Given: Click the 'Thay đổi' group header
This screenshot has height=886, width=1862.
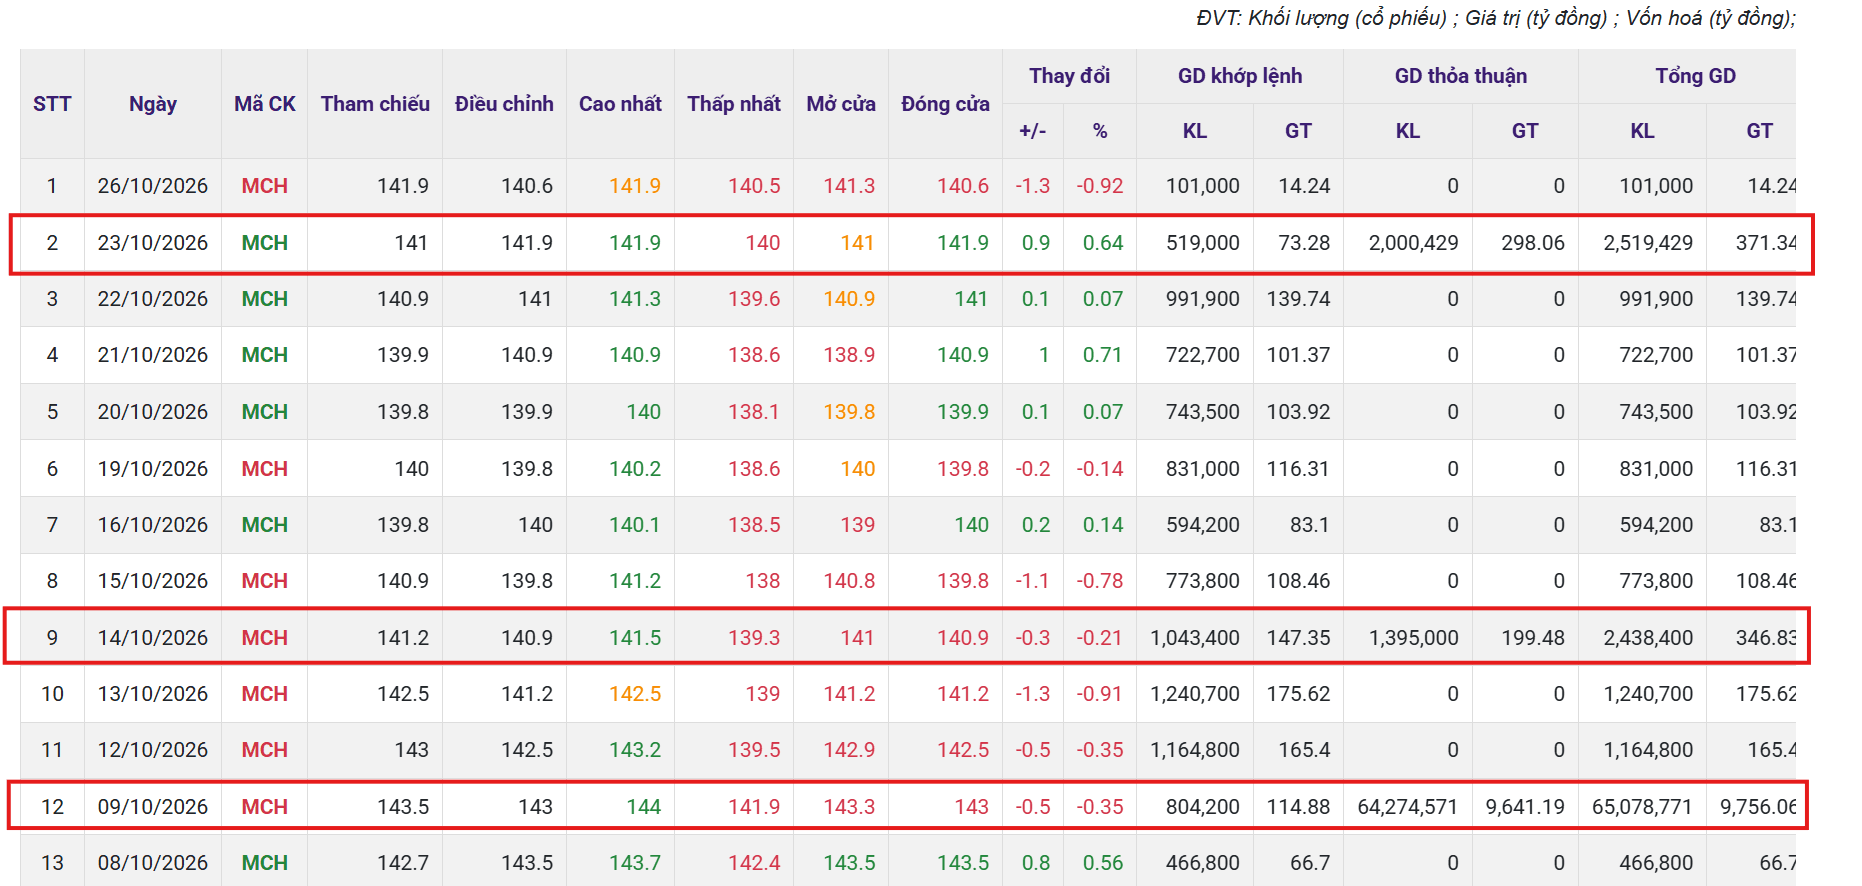Looking at the screenshot, I should (1069, 76).
